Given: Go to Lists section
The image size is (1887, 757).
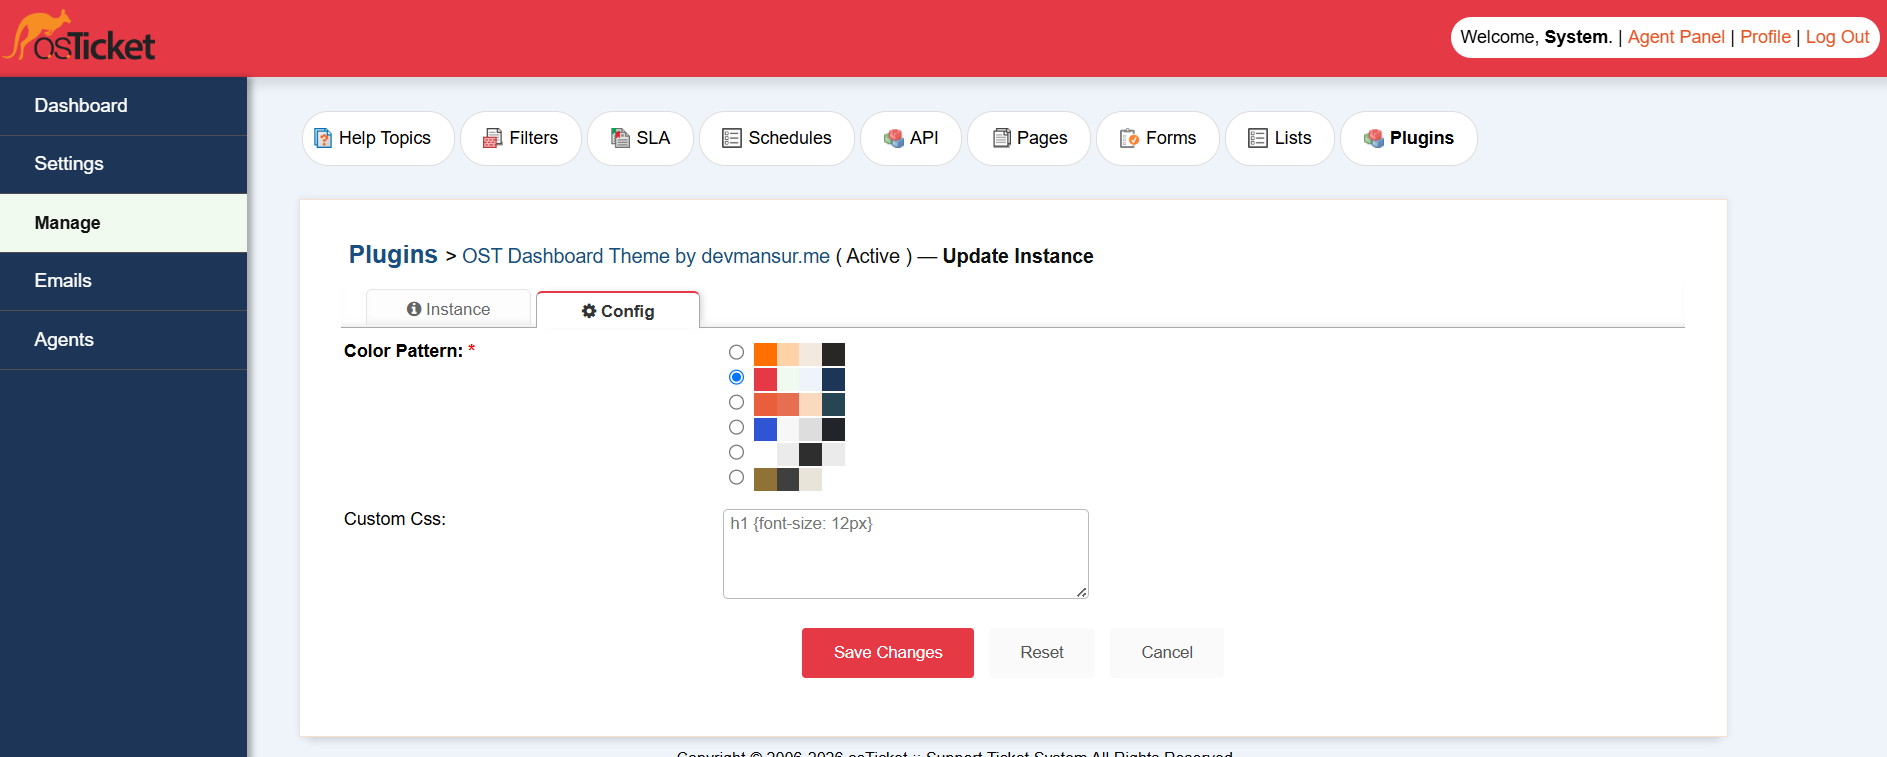Looking at the screenshot, I should (1280, 138).
